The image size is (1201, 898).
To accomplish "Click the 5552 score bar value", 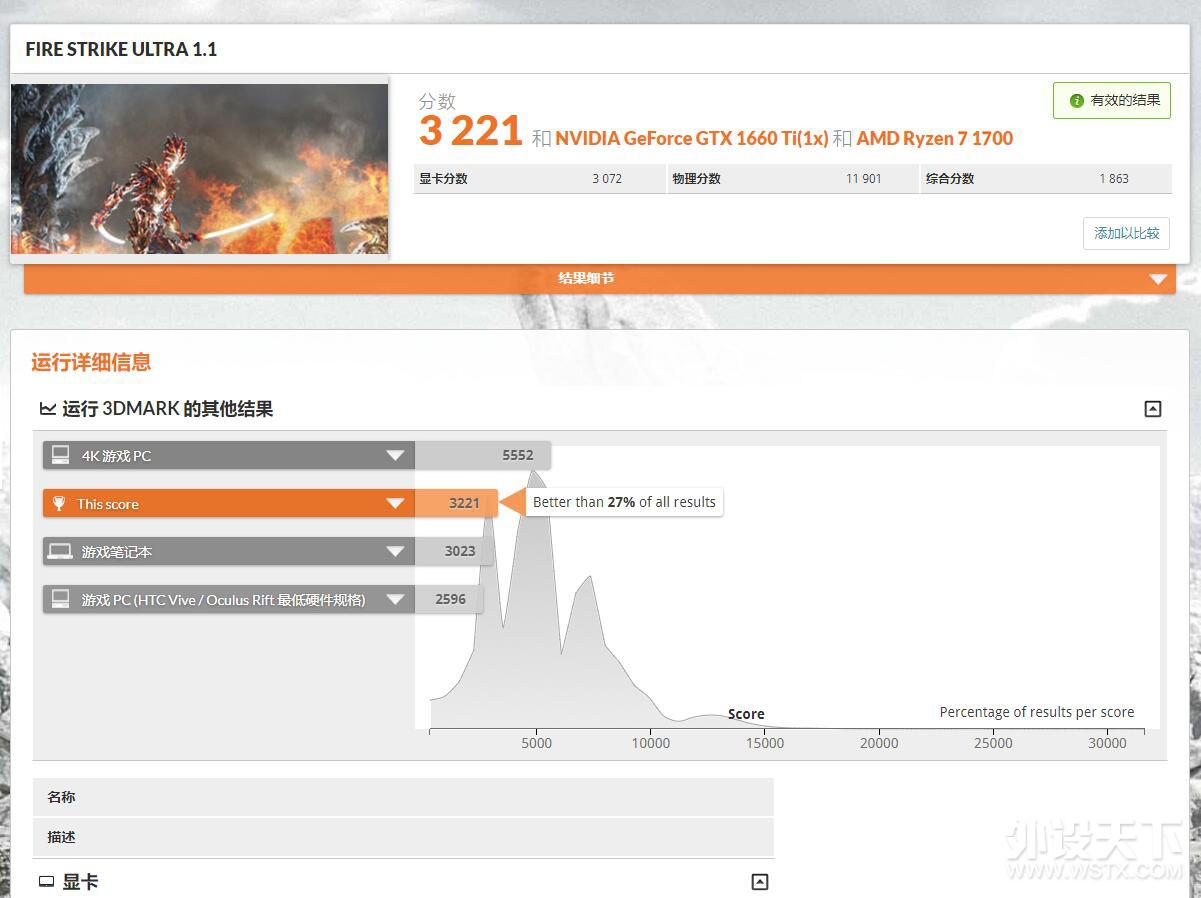I will 518,455.
